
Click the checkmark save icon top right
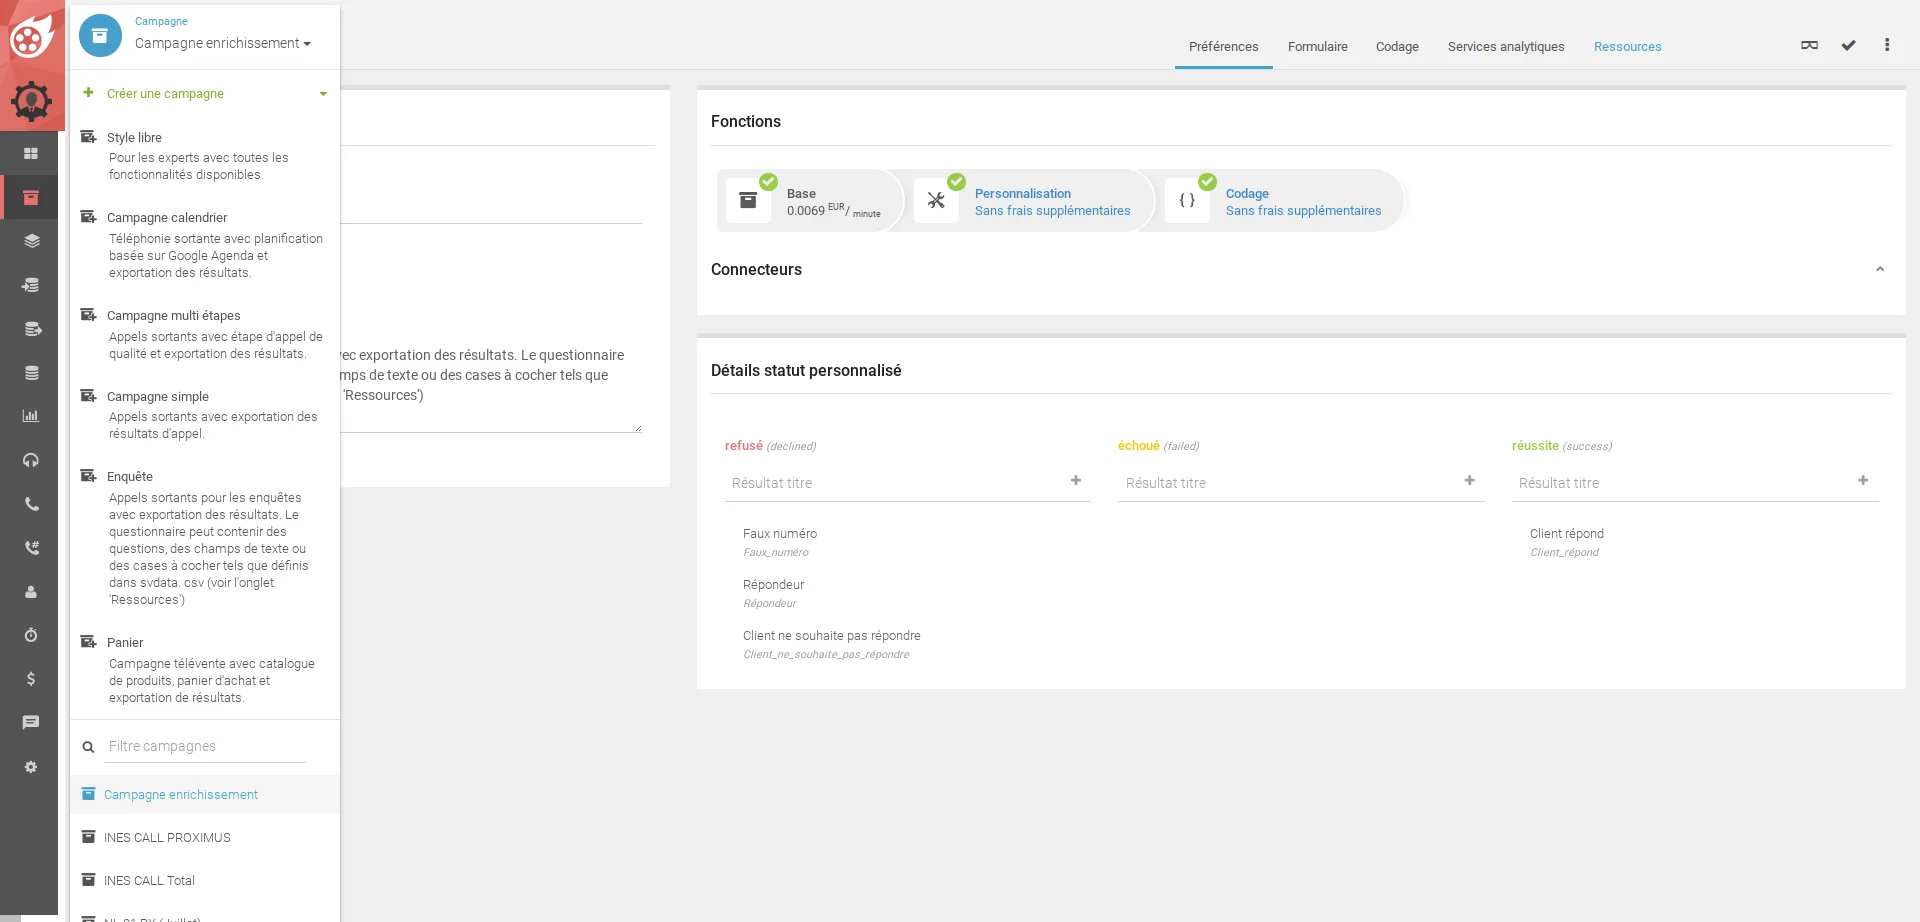click(x=1848, y=45)
